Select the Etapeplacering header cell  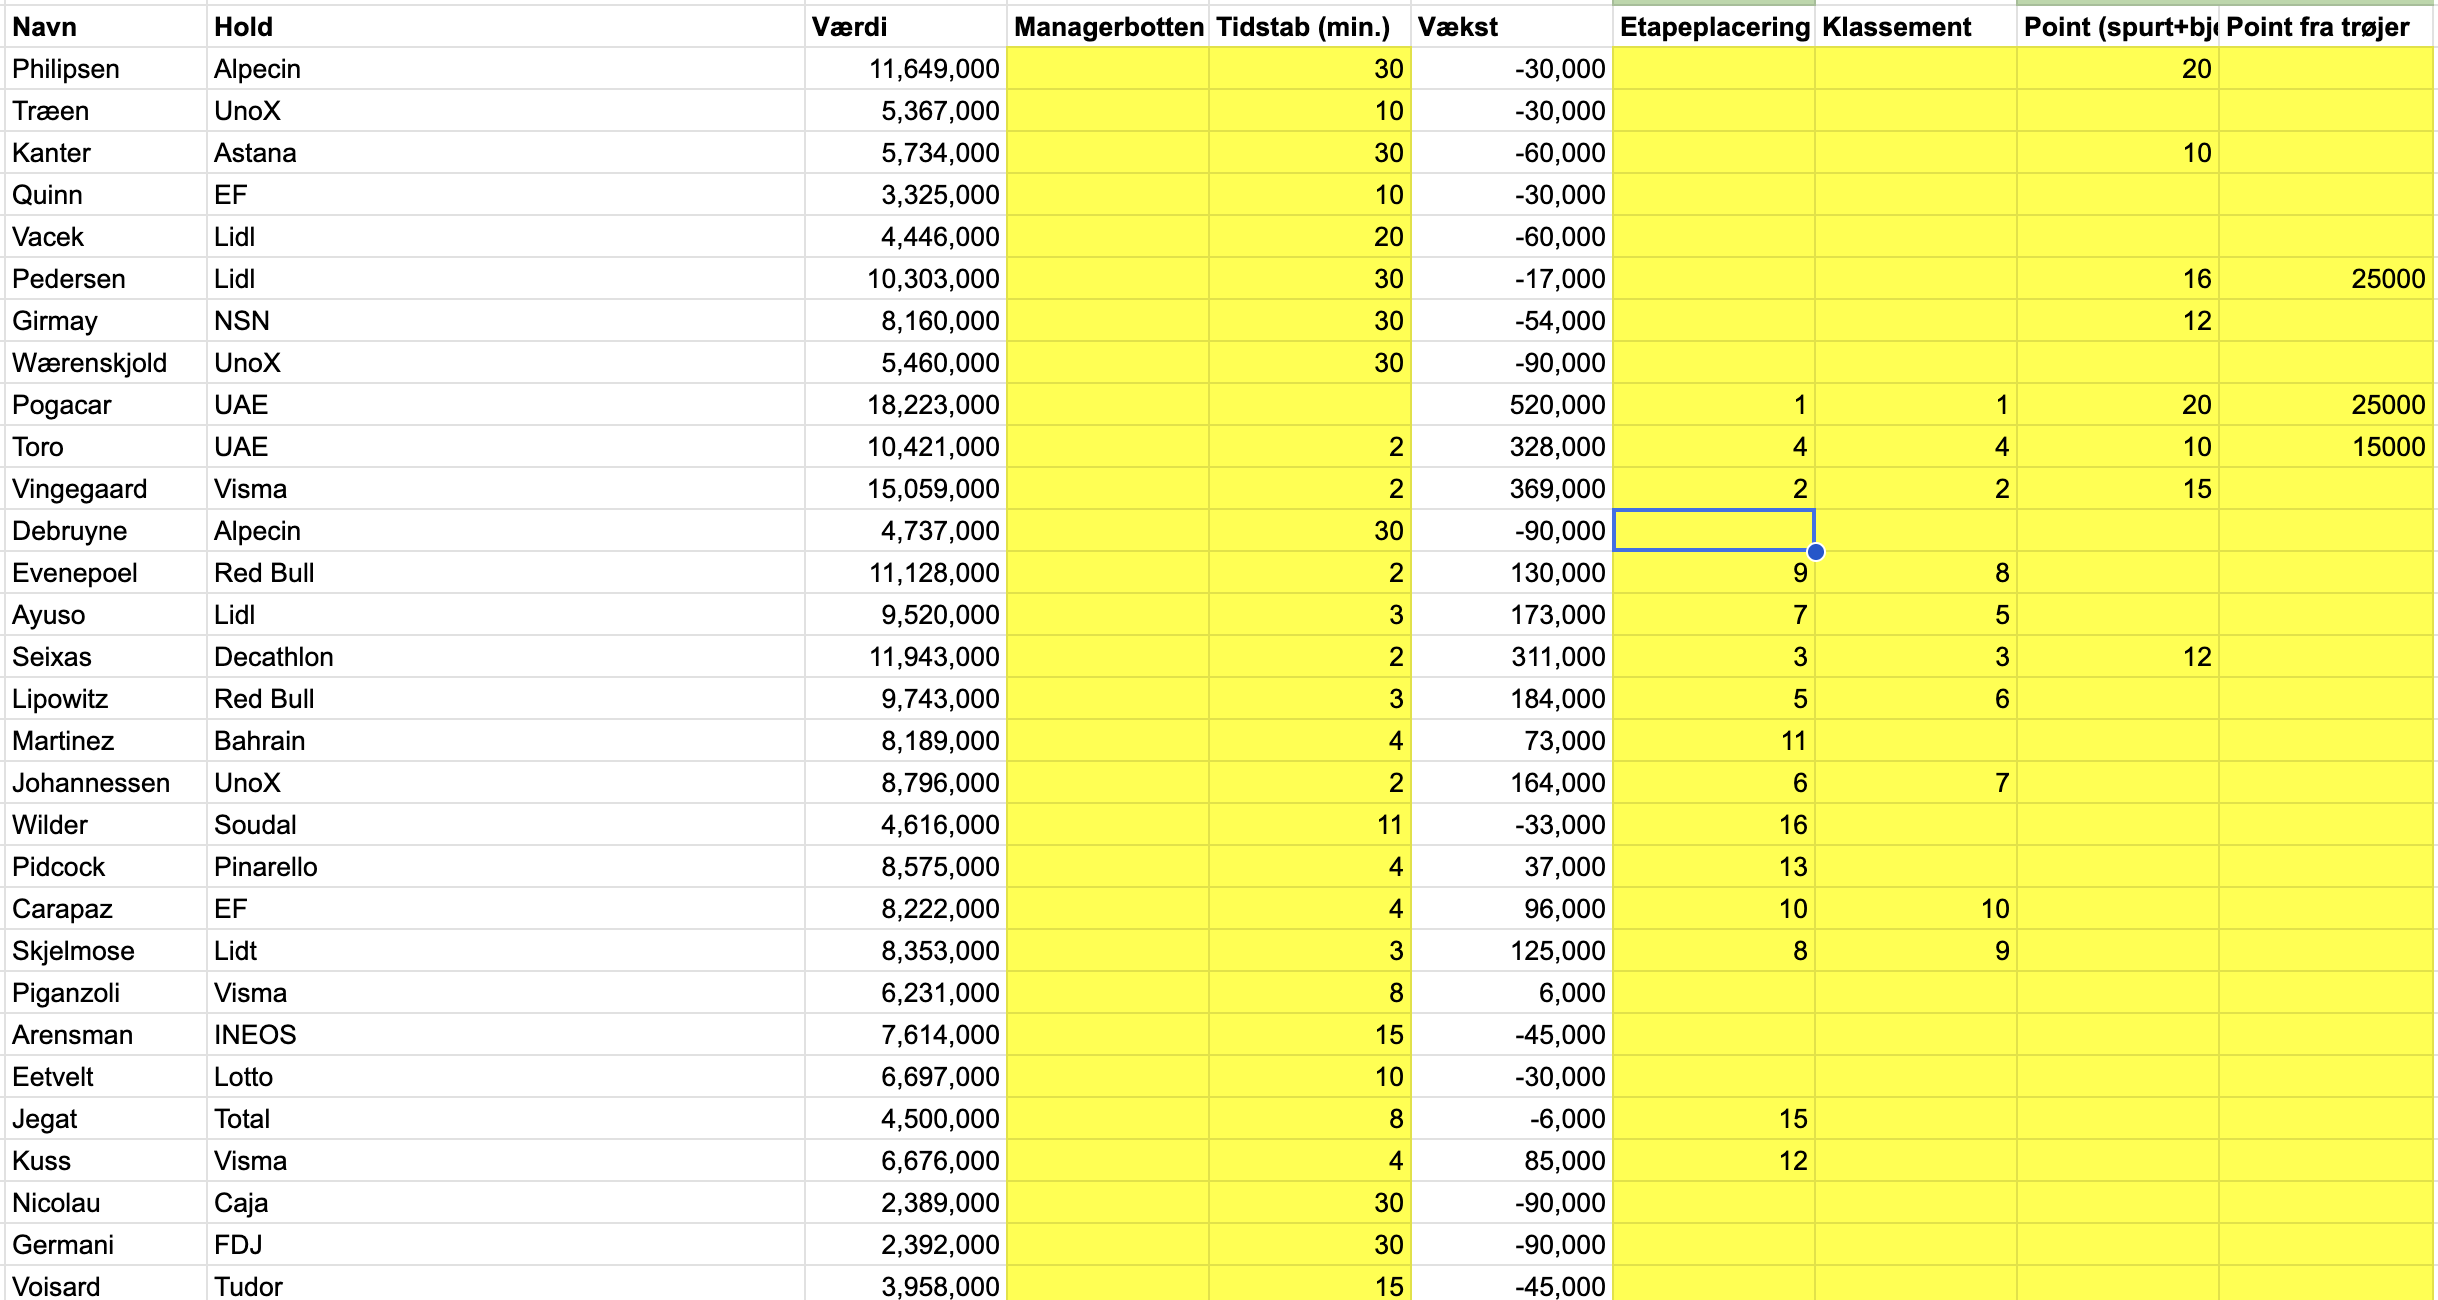[x=1714, y=27]
